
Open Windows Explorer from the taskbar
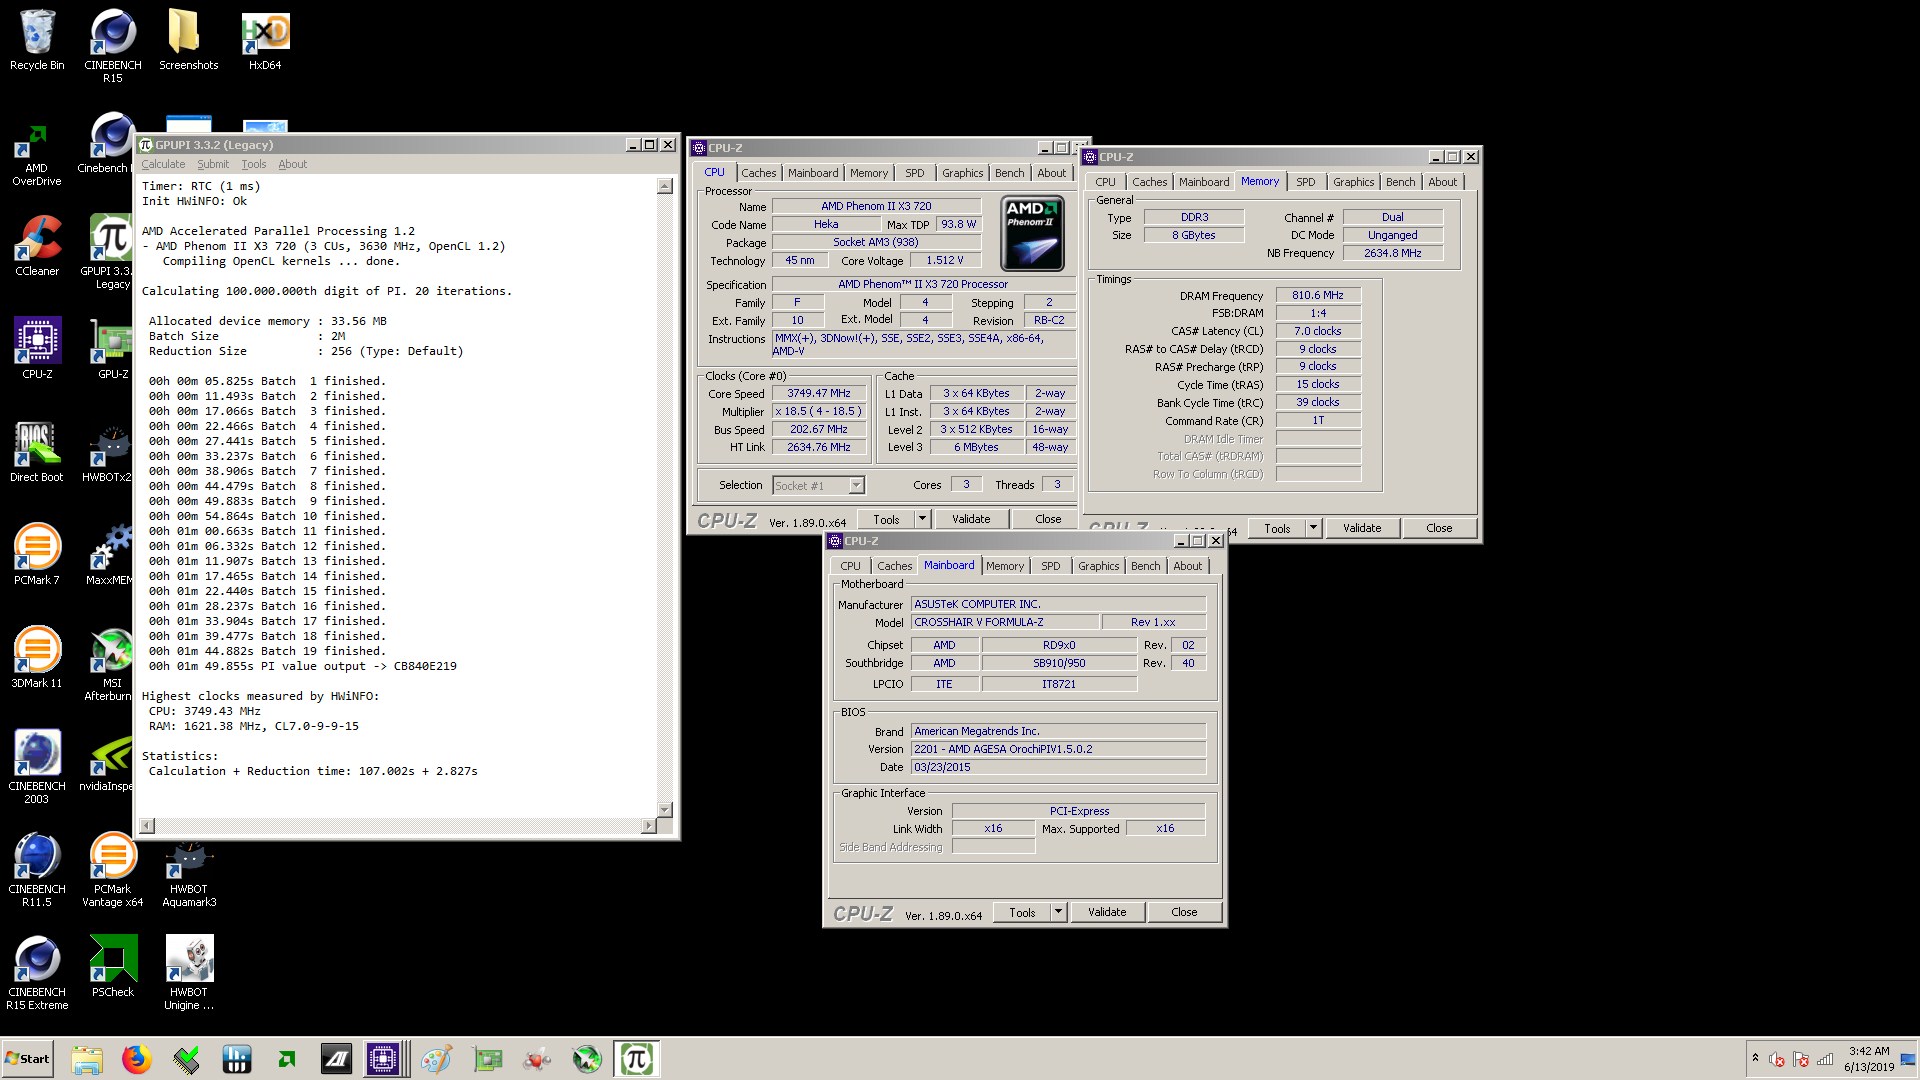pos(87,1059)
